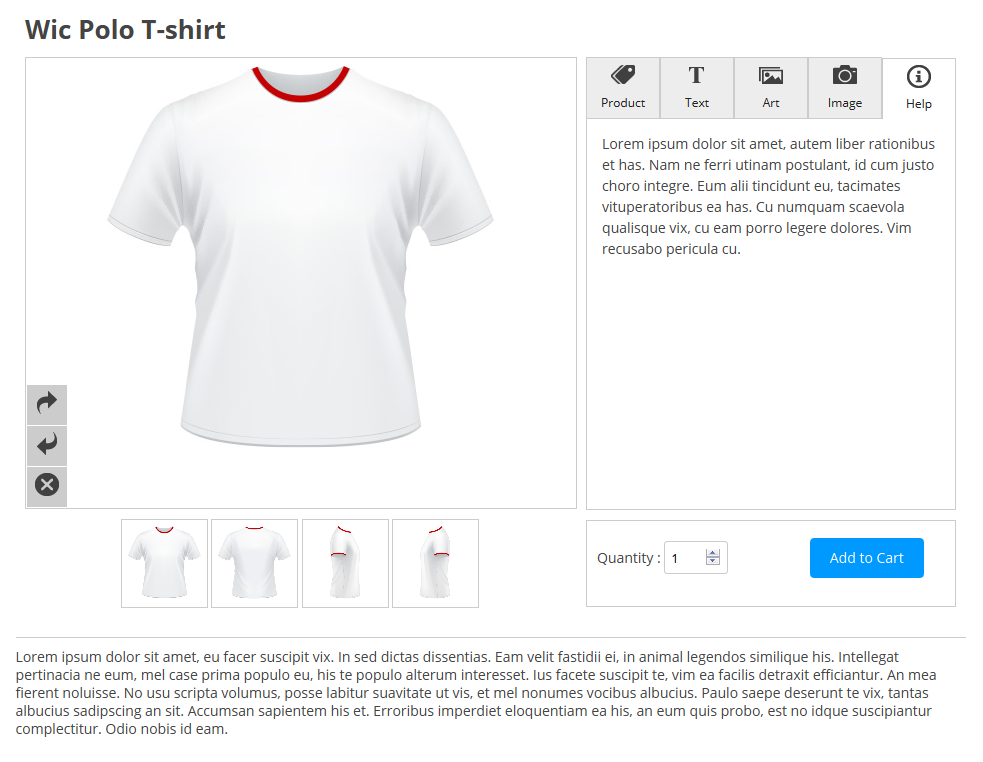This screenshot has height=762, width=983.
Task: Click the undo arrow icon
Action: 47,445
